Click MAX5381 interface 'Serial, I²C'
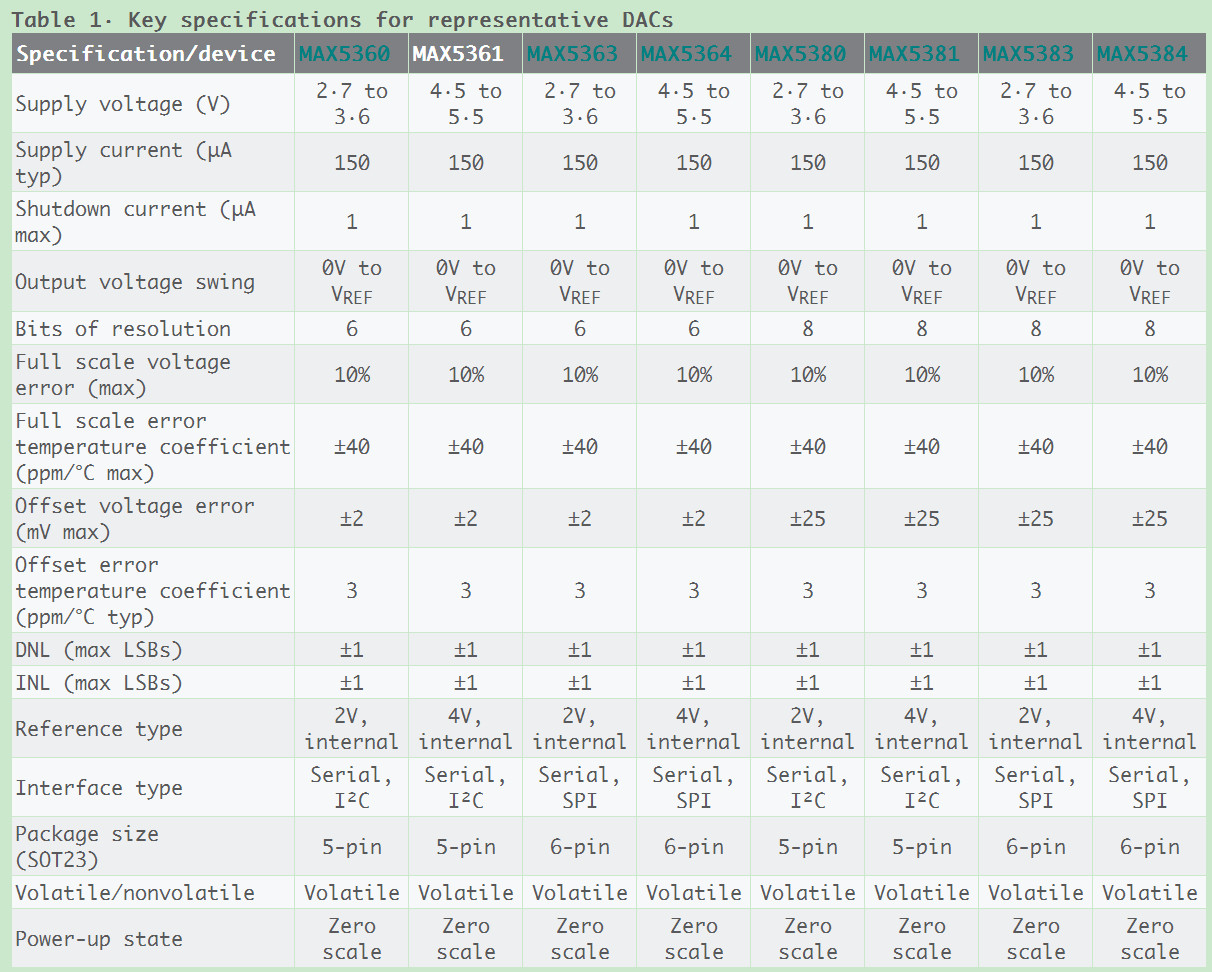 (x=921, y=788)
